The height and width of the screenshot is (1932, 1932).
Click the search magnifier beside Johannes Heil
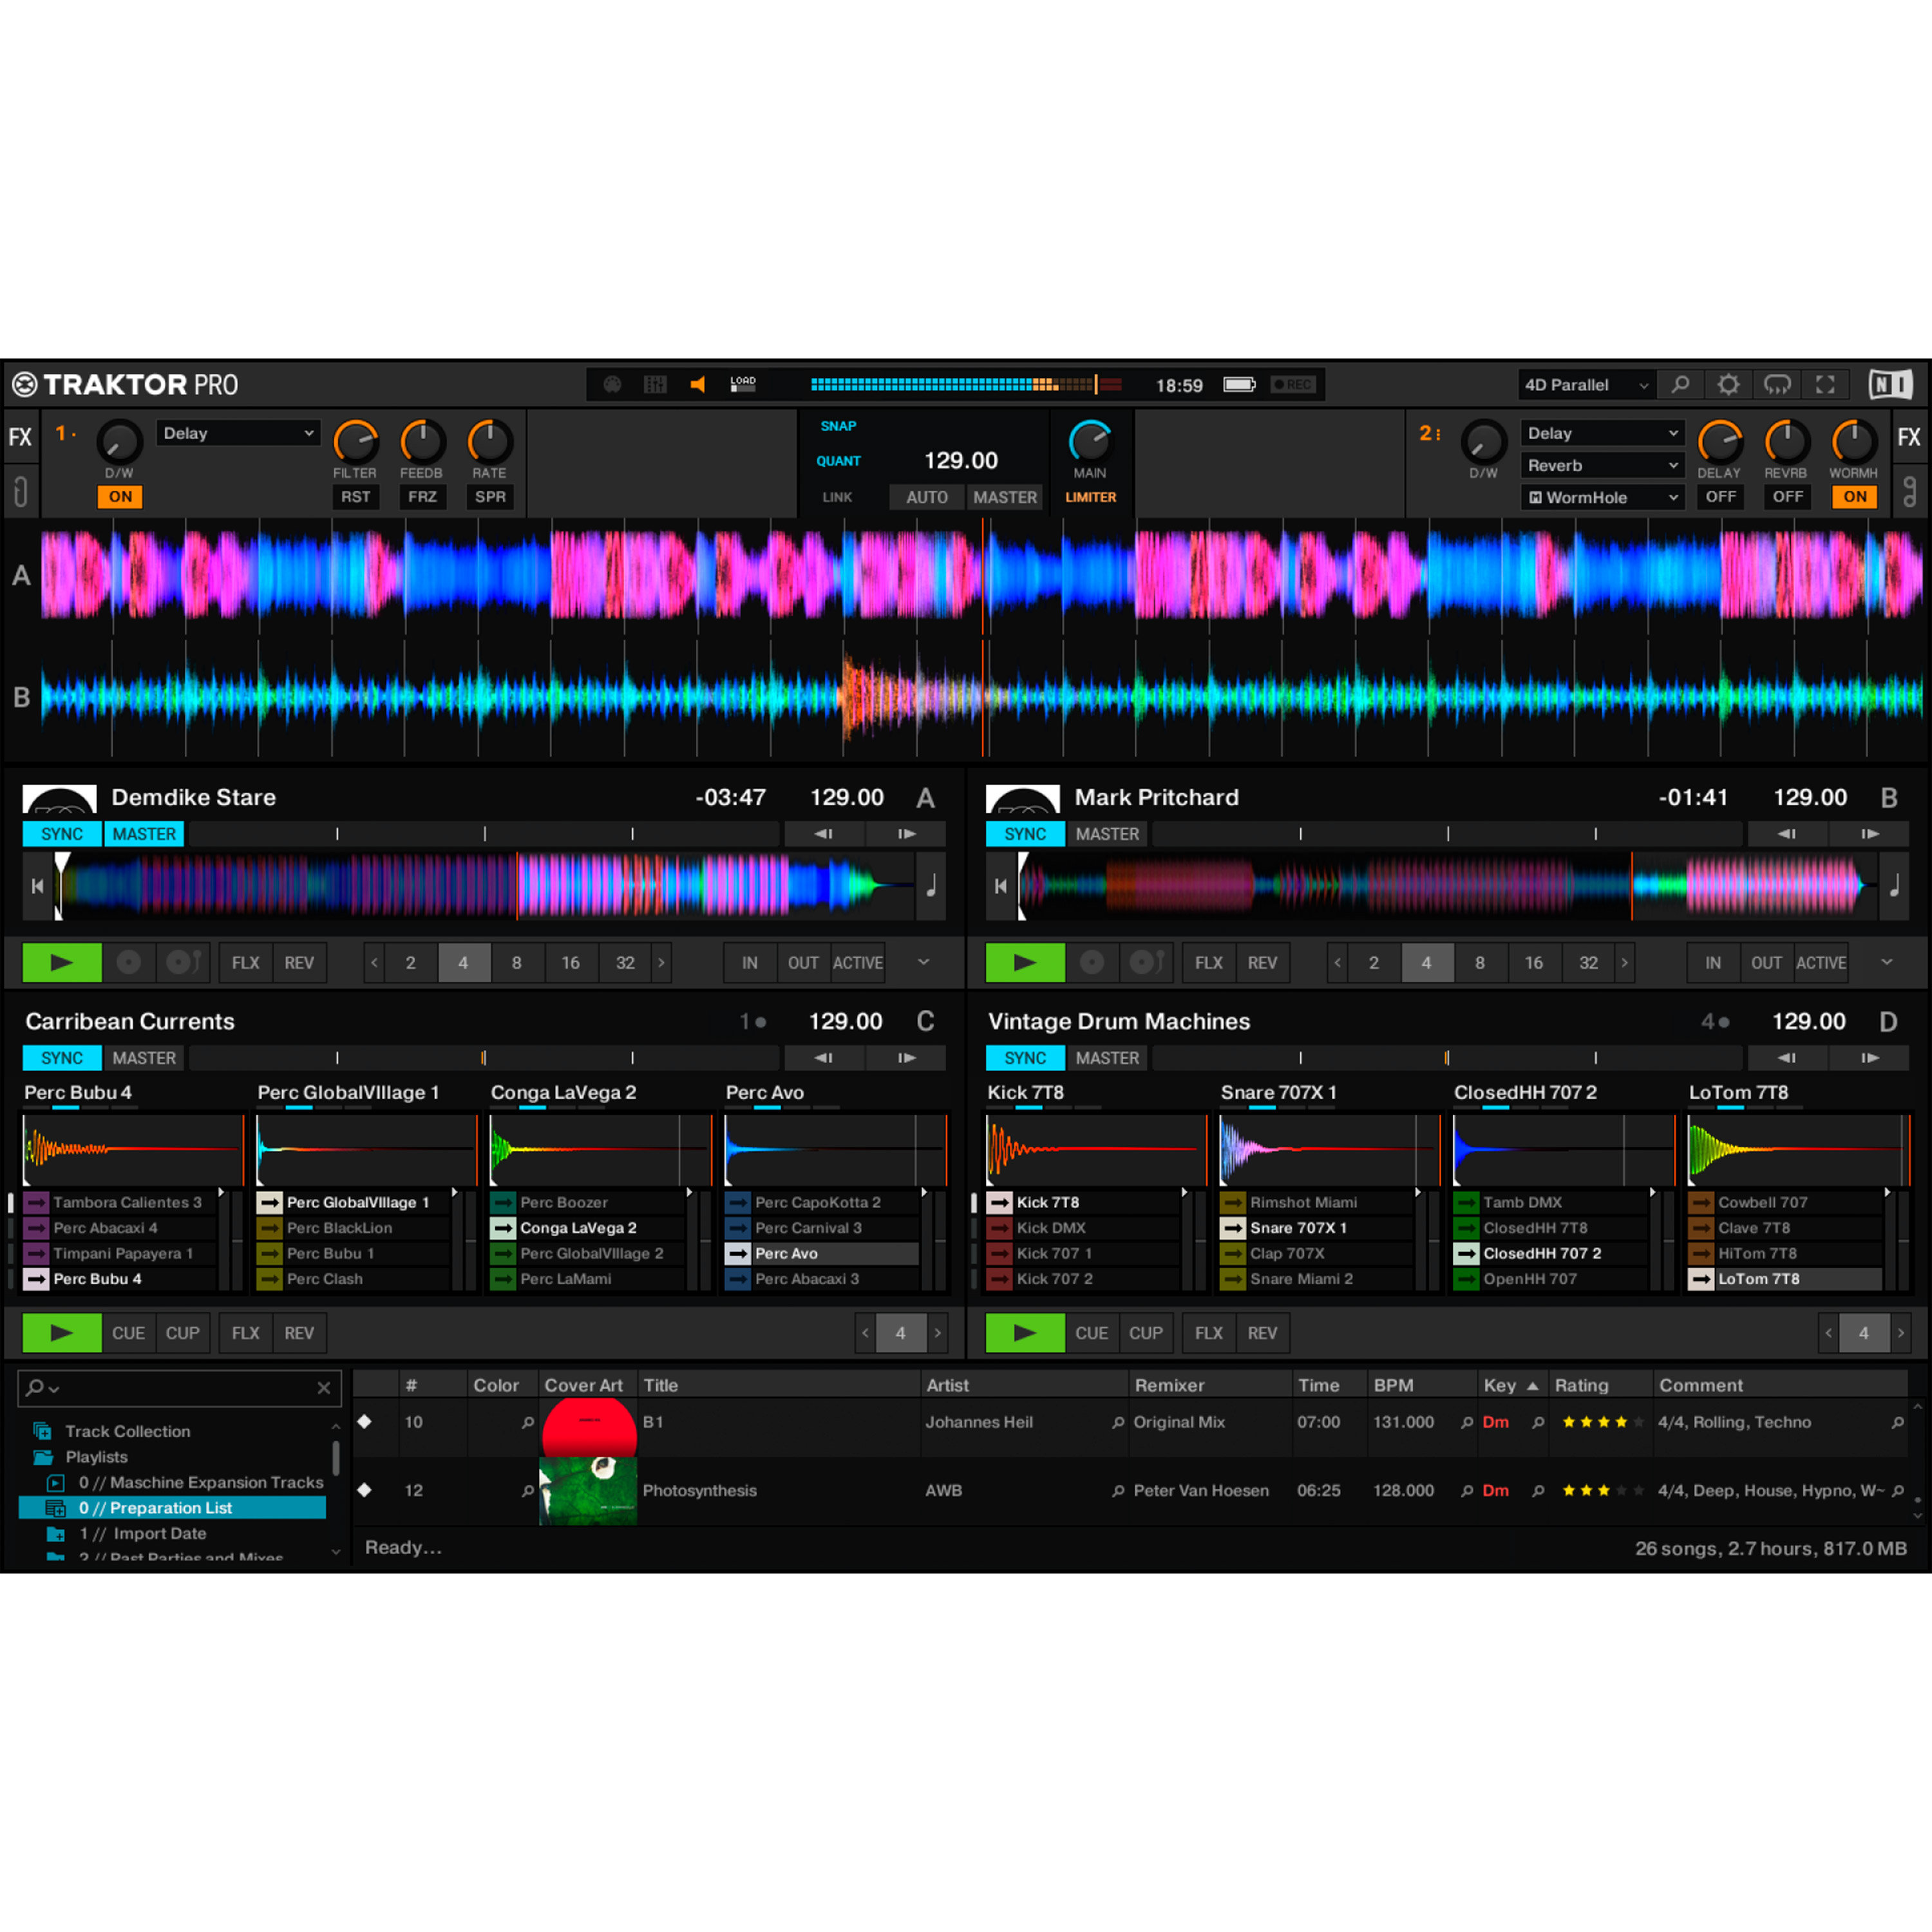pyautogui.click(x=1117, y=1422)
